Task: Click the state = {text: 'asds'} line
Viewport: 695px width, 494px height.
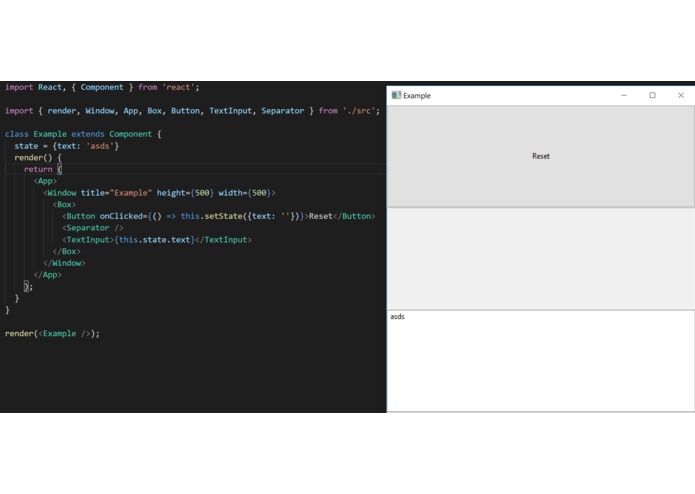Action: (66, 146)
